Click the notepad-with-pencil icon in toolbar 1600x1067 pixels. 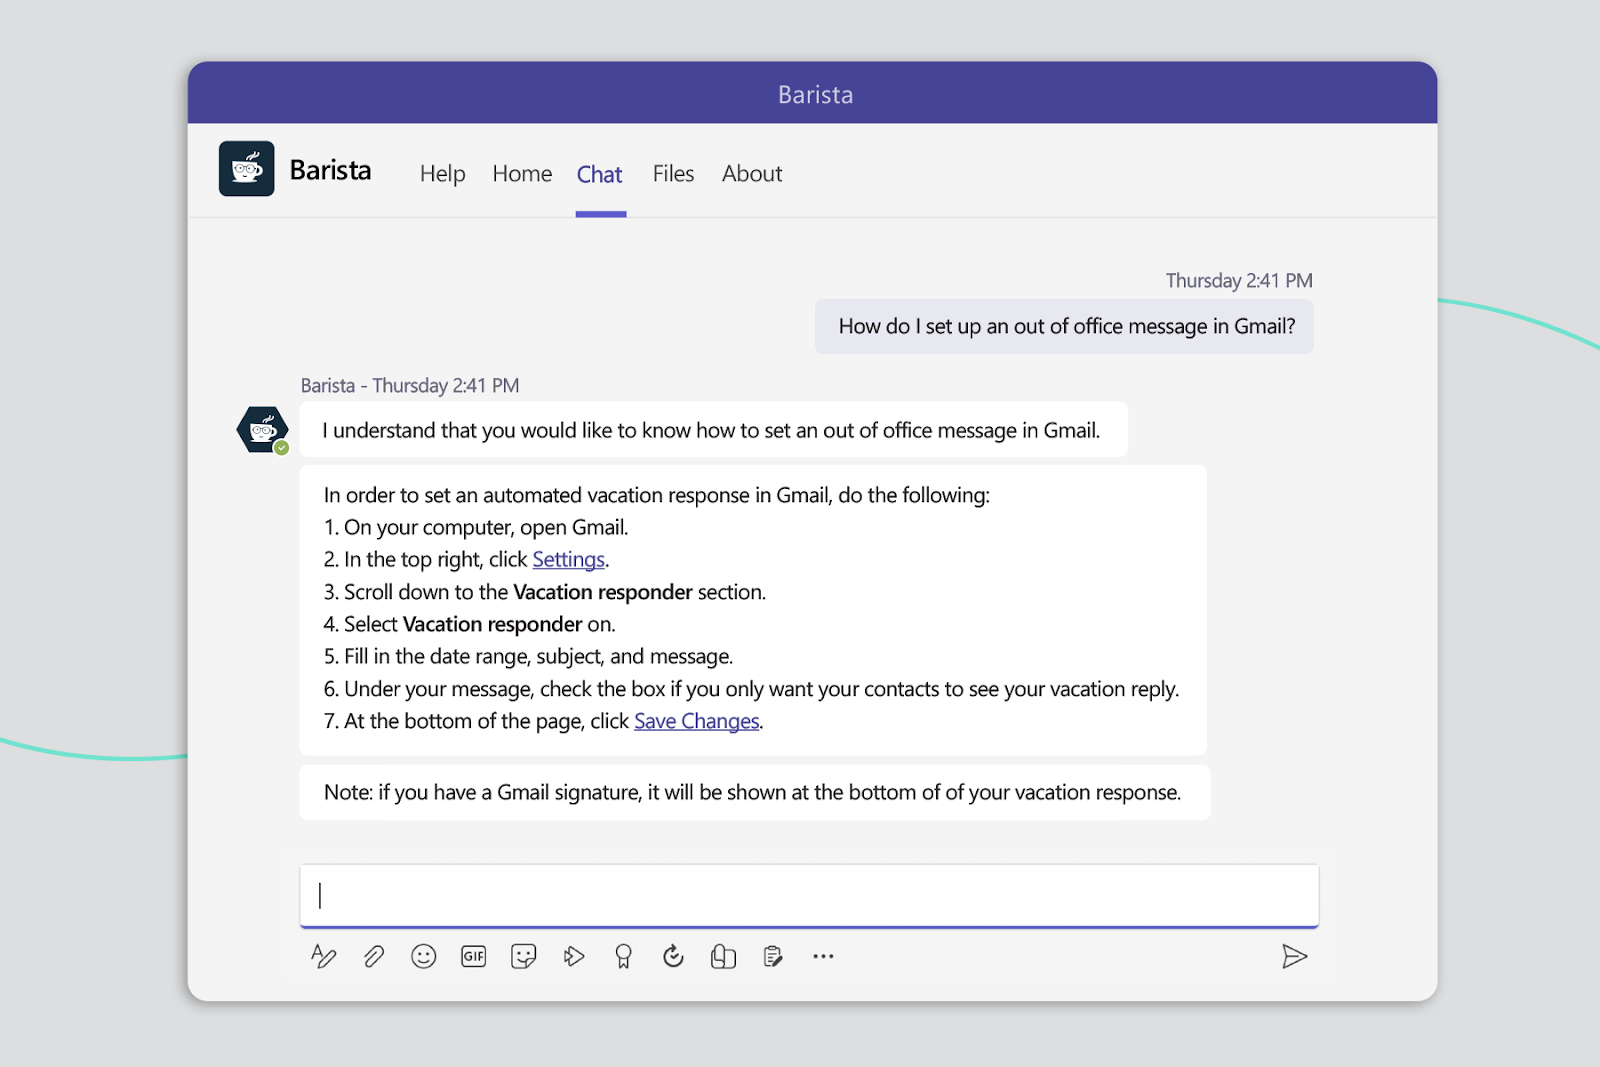coord(773,957)
